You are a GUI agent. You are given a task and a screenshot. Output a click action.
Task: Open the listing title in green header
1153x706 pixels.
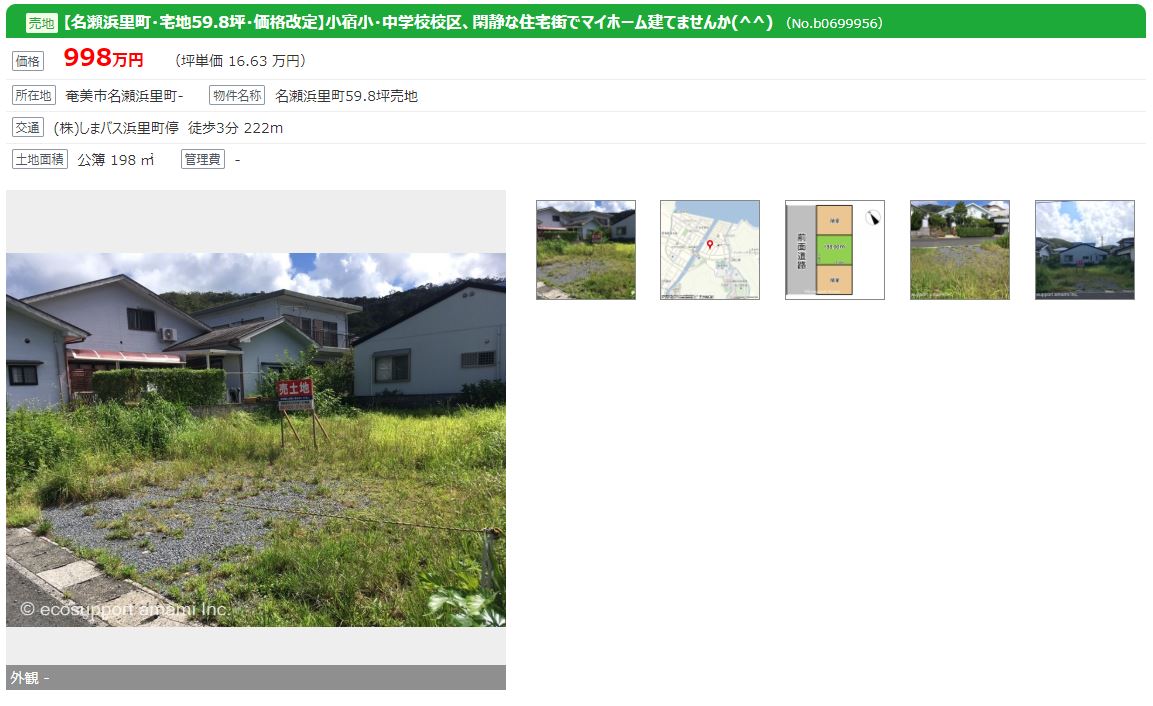point(418,22)
